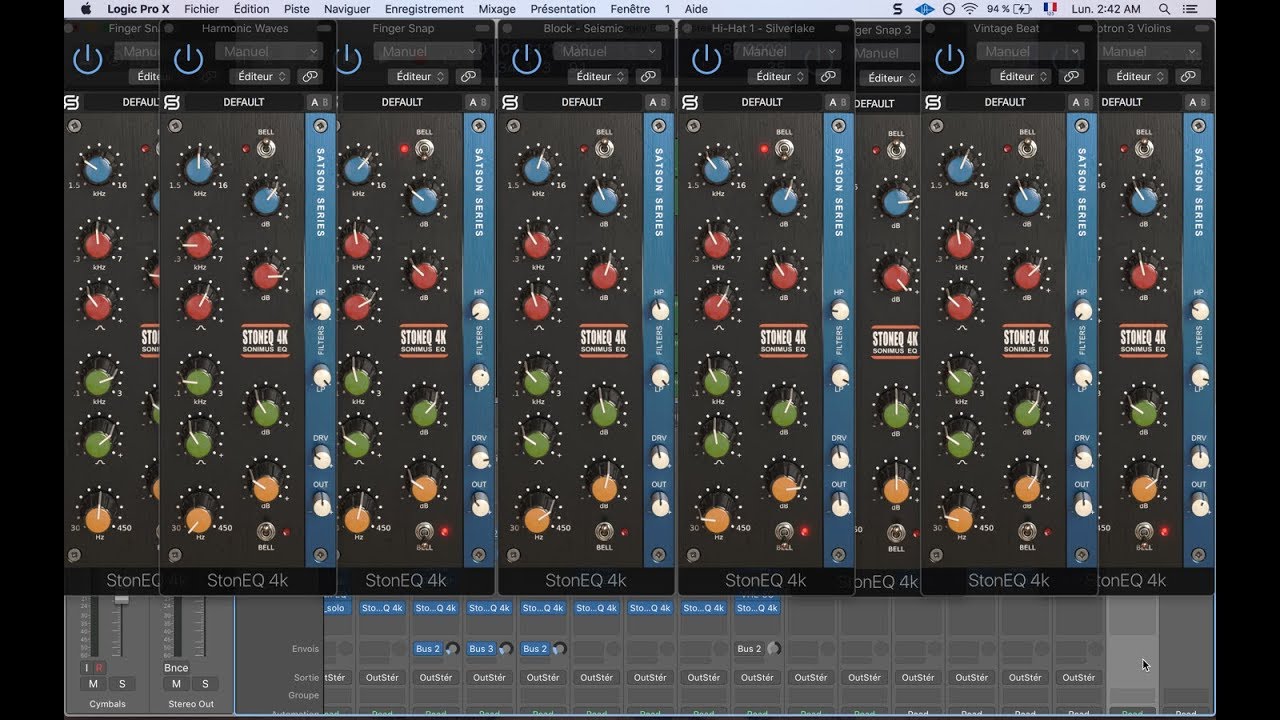Screen dimensions: 1280x720
Task: Open the Aide menu
Action: pos(696,9)
